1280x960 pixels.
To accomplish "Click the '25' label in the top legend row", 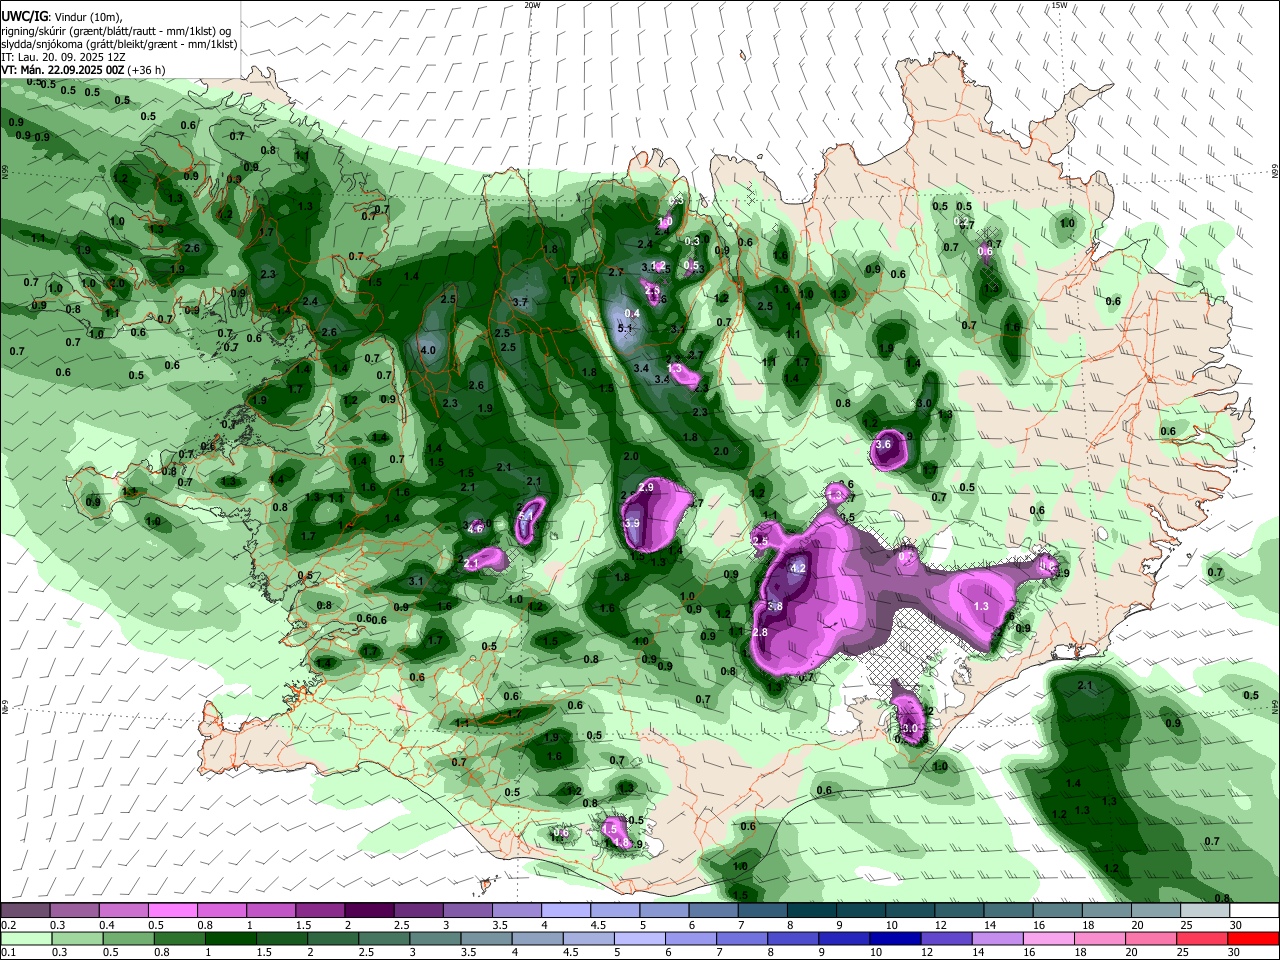I will (1185, 925).
